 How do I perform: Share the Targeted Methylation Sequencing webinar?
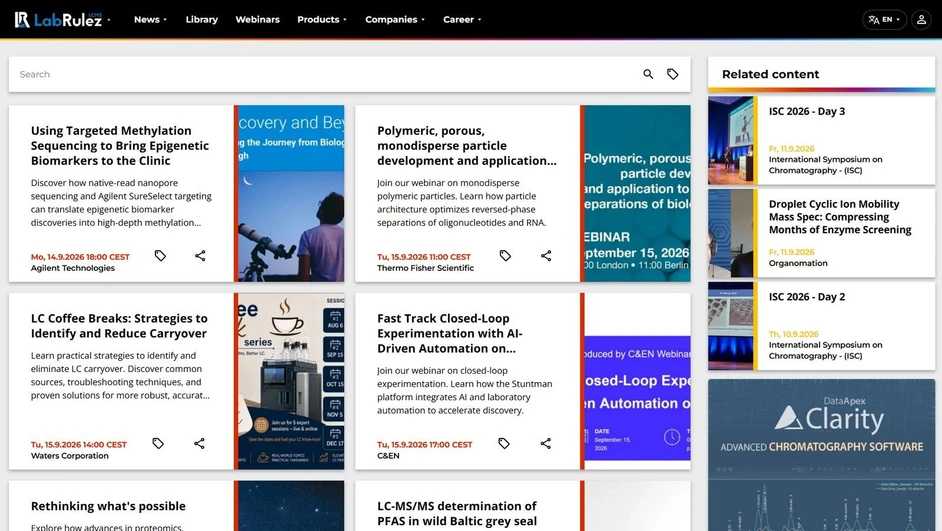(200, 256)
